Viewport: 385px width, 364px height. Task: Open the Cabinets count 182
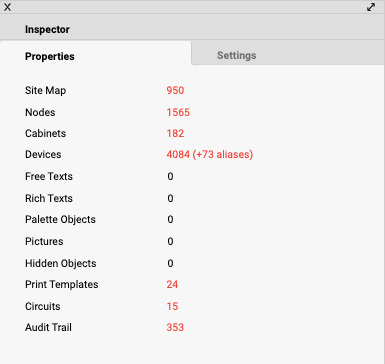[175, 133]
